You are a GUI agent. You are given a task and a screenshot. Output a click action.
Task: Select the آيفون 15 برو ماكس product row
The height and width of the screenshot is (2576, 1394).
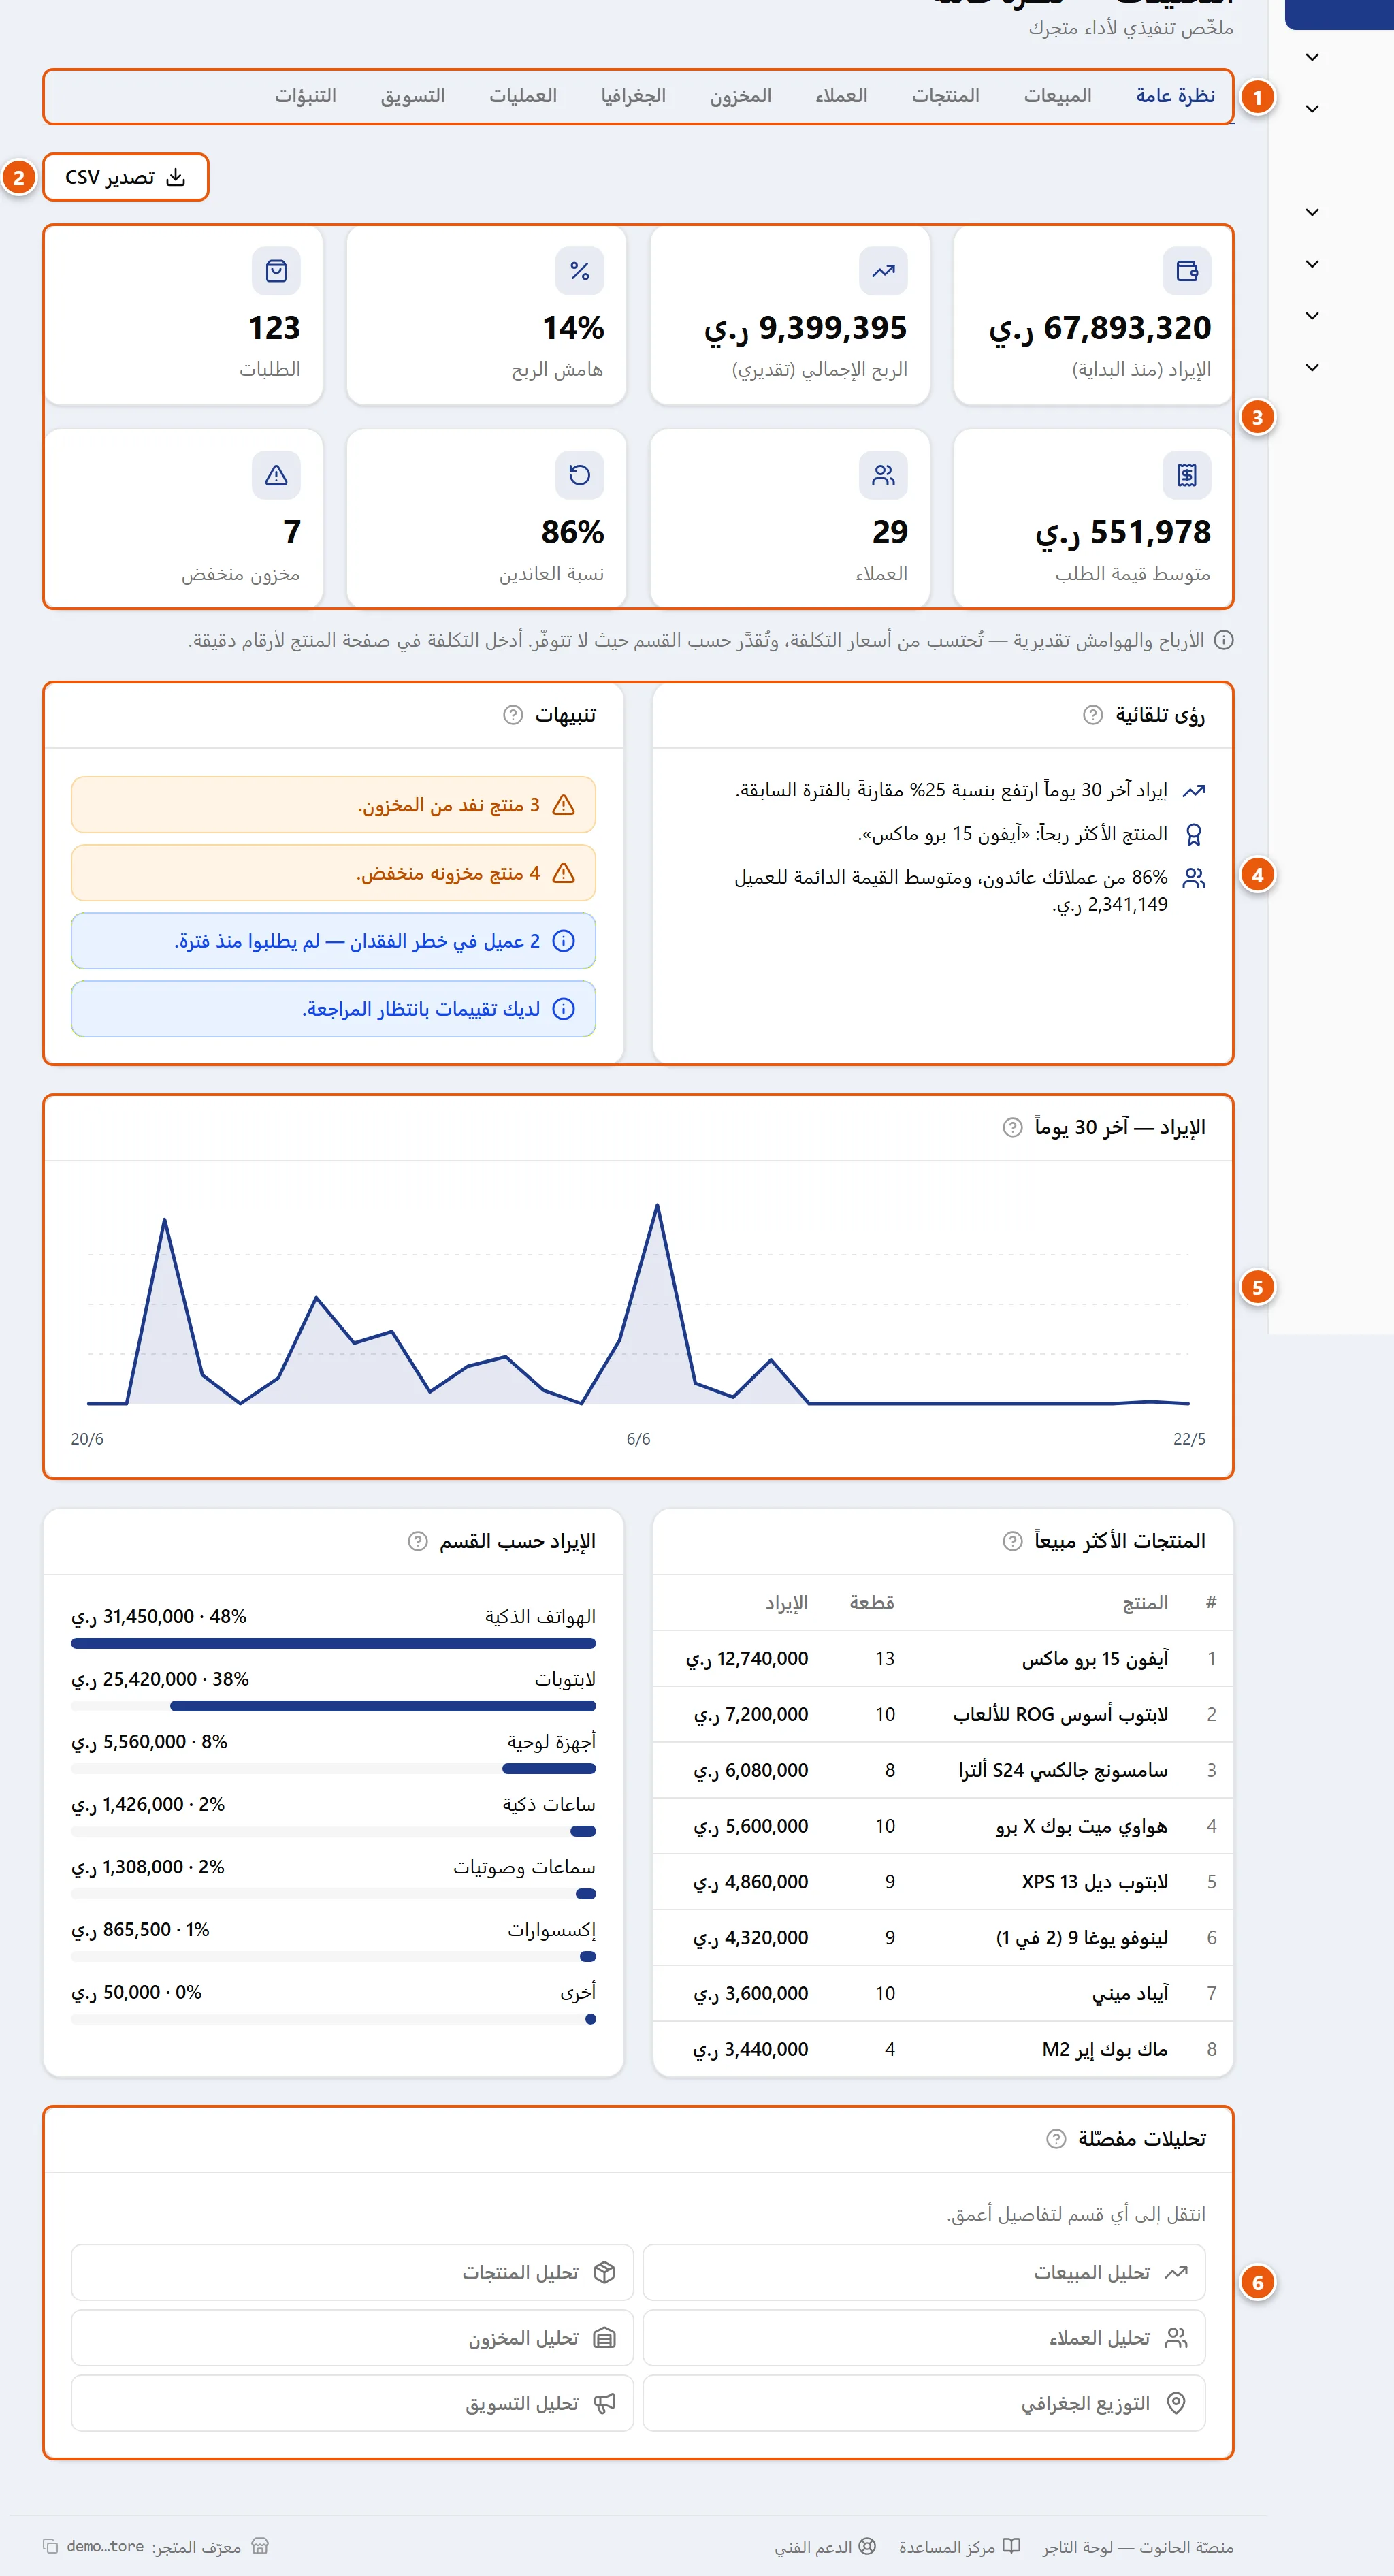[943, 1659]
